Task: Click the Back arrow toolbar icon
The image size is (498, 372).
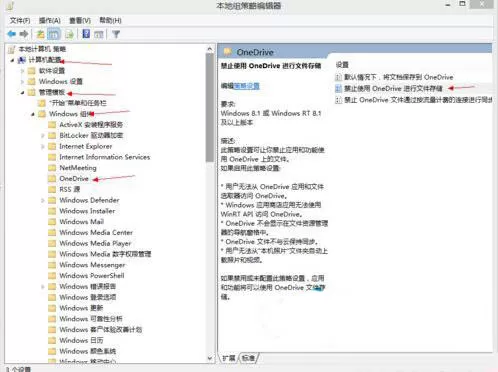Action: tap(11, 34)
